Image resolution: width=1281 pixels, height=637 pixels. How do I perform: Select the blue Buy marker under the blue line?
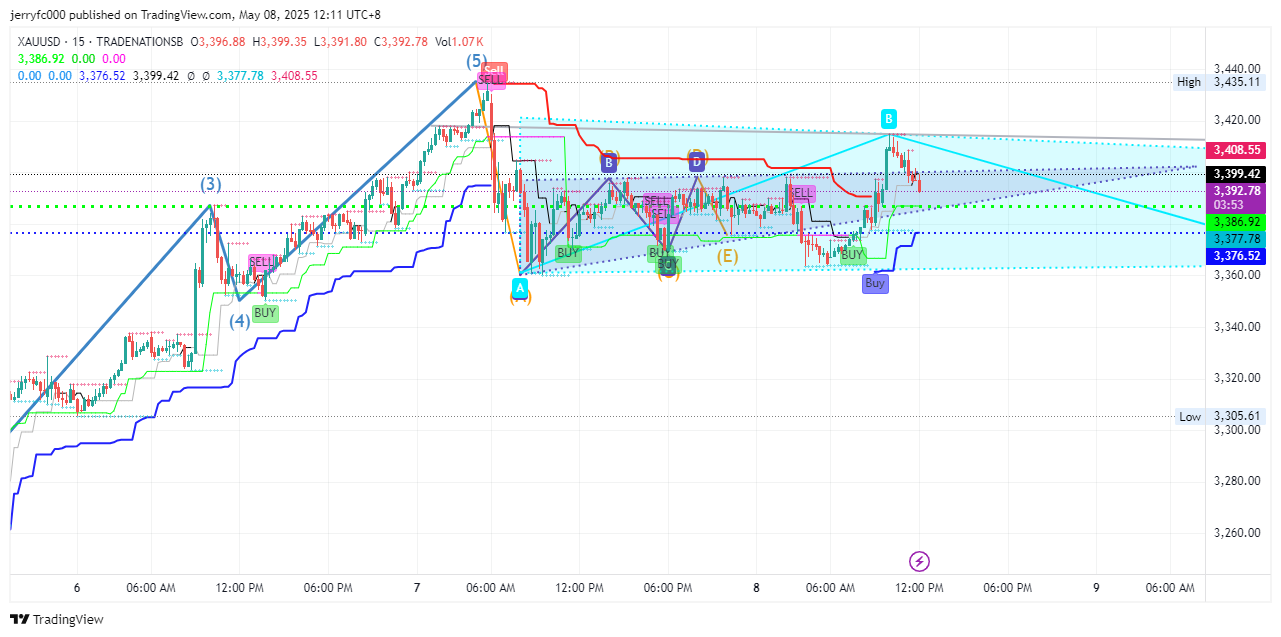(x=875, y=283)
